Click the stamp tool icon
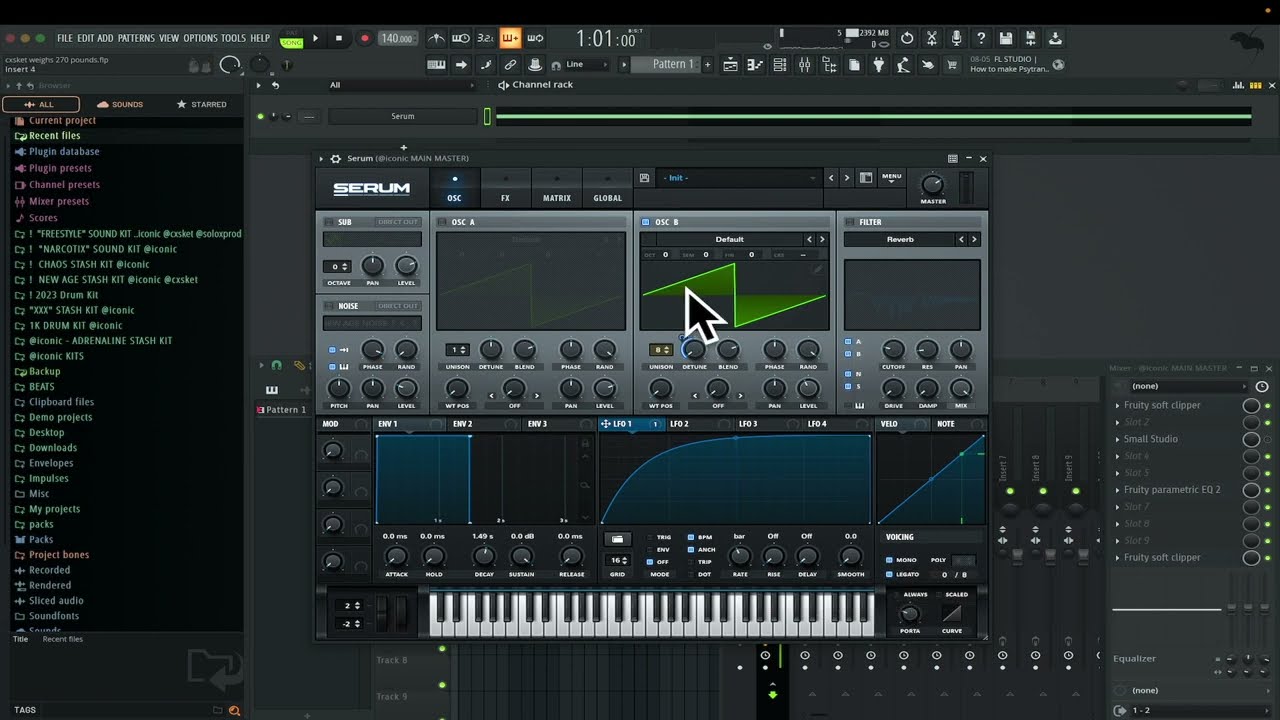This screenshot has height=720, width=1280. pyautogui.click(x=535, y=64)
